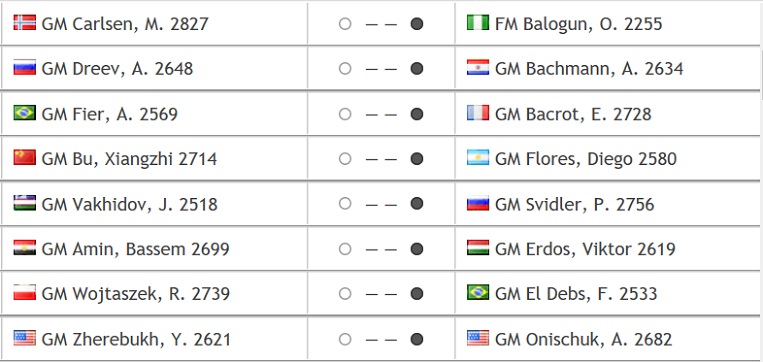Select black circle in Dreev vs Bachmann row
This screenshot has height=362, width=763.
coord(417,69)
